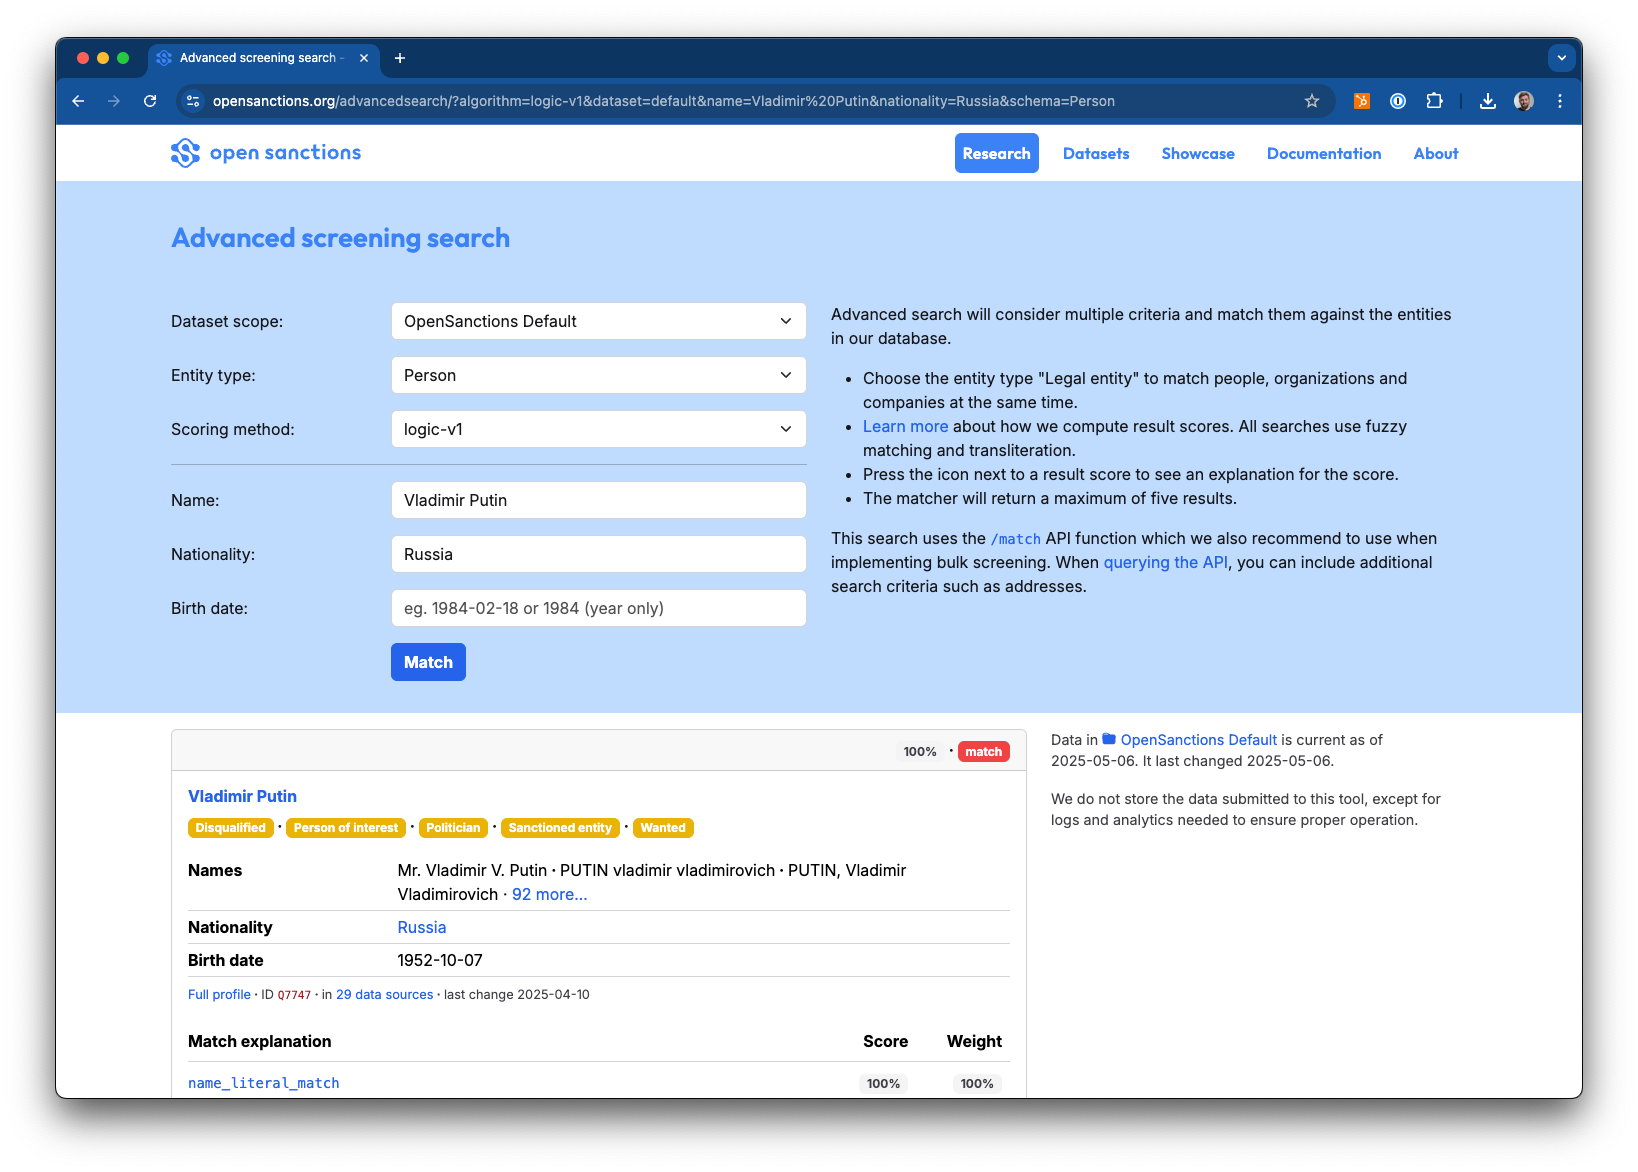This screenshot has height=1172, width=1638.
Task: Click the 100% result score badge
Action: 920,751
